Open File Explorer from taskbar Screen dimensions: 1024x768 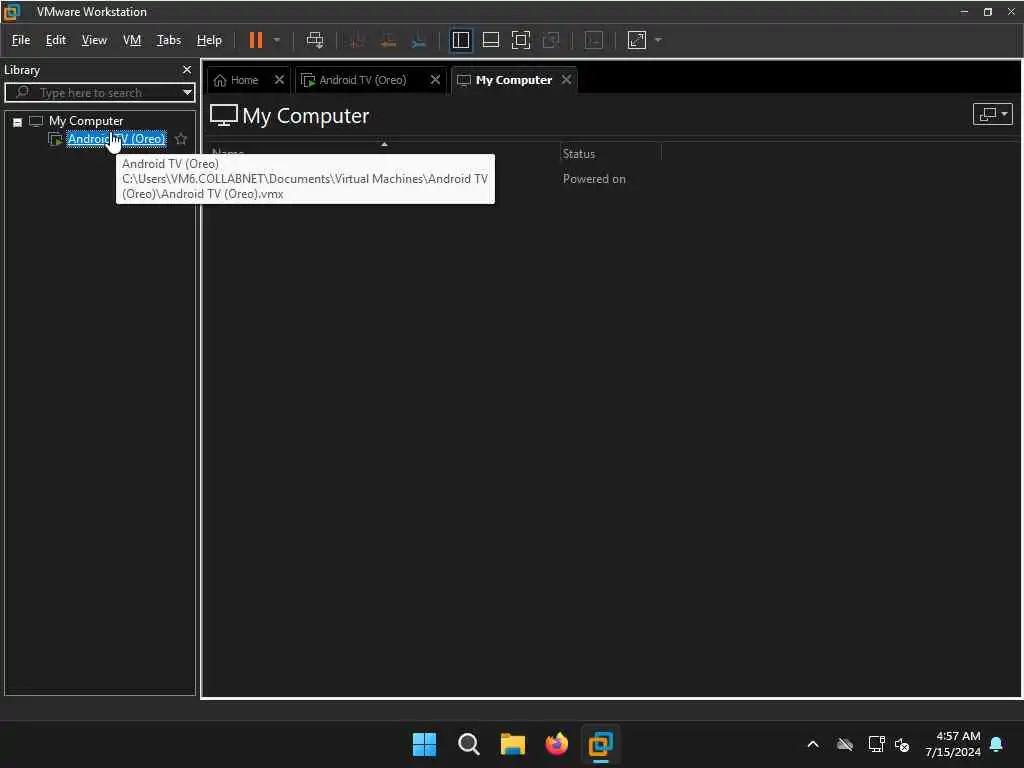(x=513, y=744)
